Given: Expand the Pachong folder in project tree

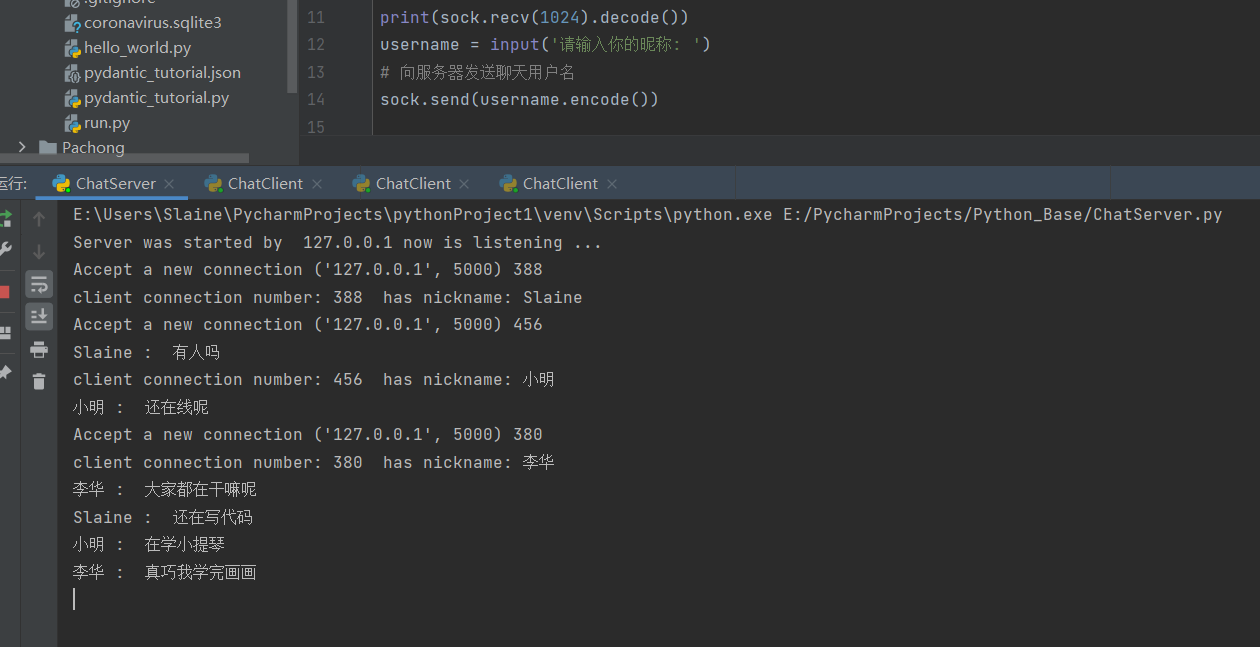Looking at the screenshot, I should (22, 147).
